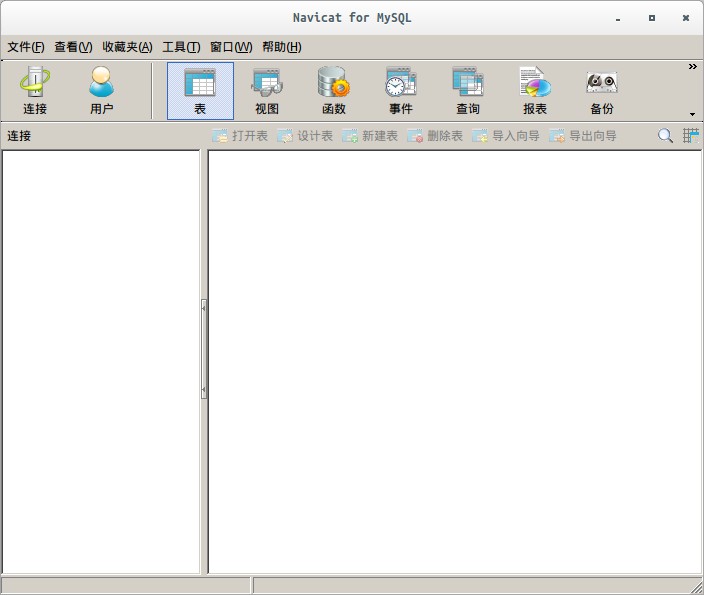Click the window resize grip corner
The width and height of the screenshot is (704, 595).
click(697, 588)
